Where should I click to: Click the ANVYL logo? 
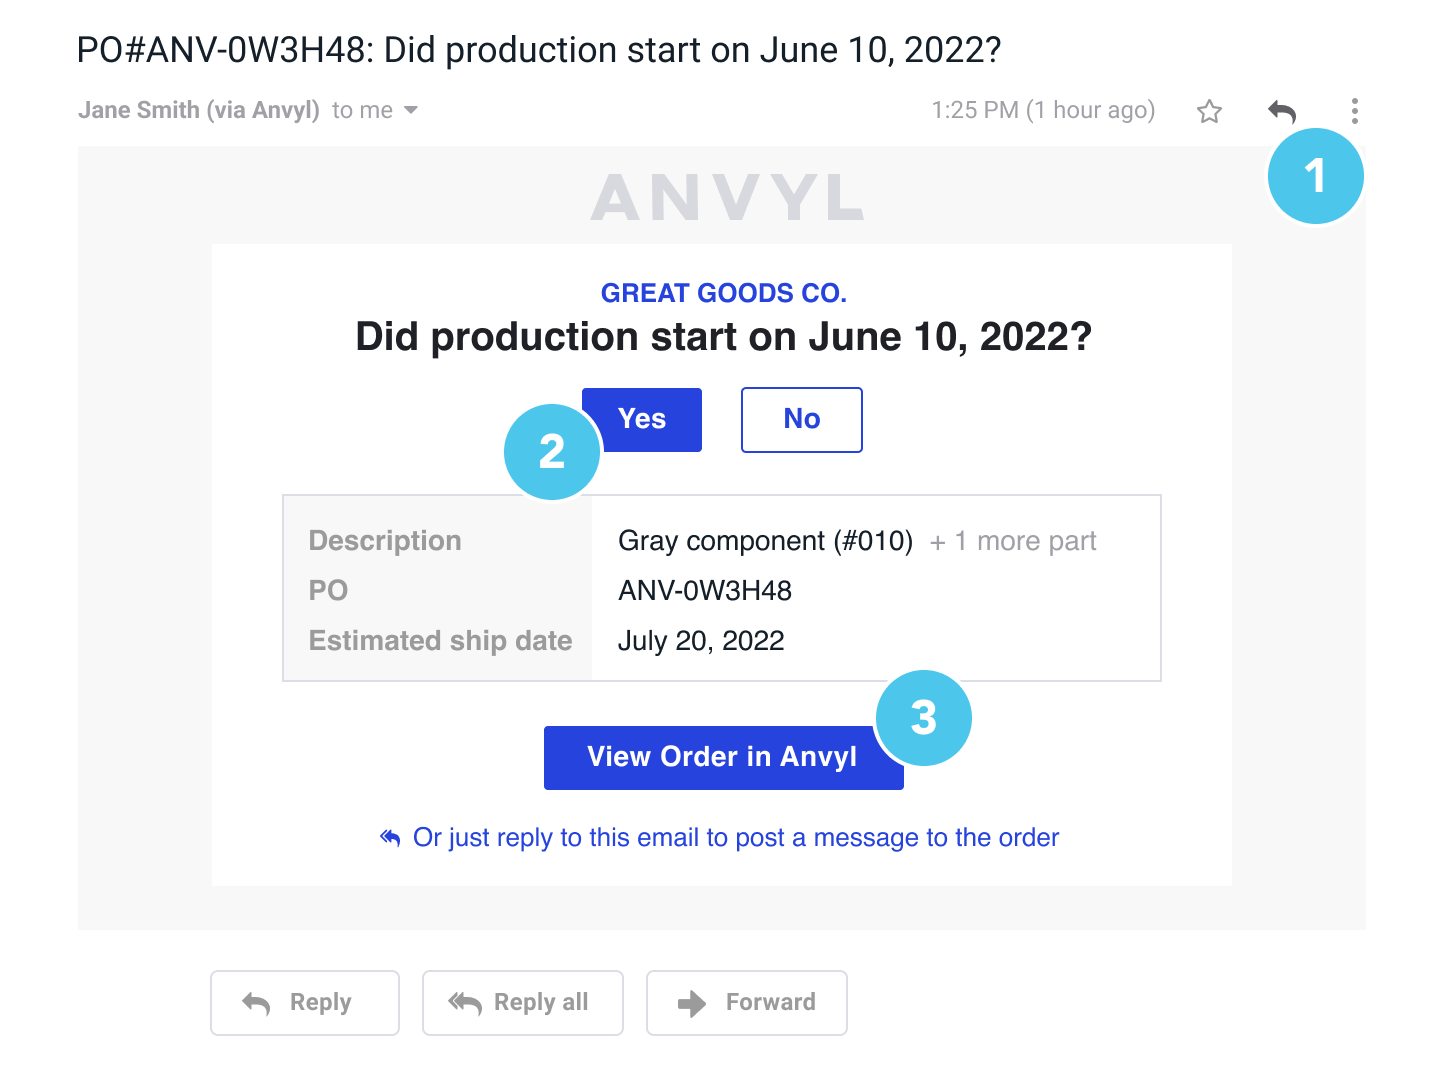point(727,197)
